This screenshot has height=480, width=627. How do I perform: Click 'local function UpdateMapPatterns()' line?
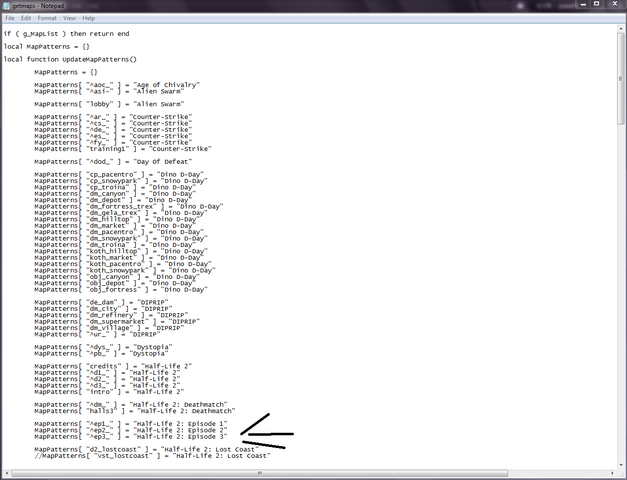tap(70, 59)
